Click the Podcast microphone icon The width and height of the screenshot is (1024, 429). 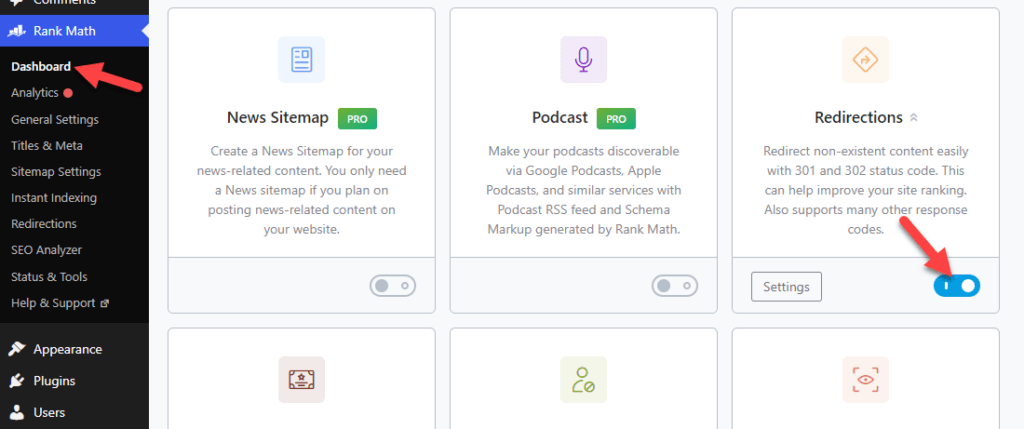[x=583, y=59]
